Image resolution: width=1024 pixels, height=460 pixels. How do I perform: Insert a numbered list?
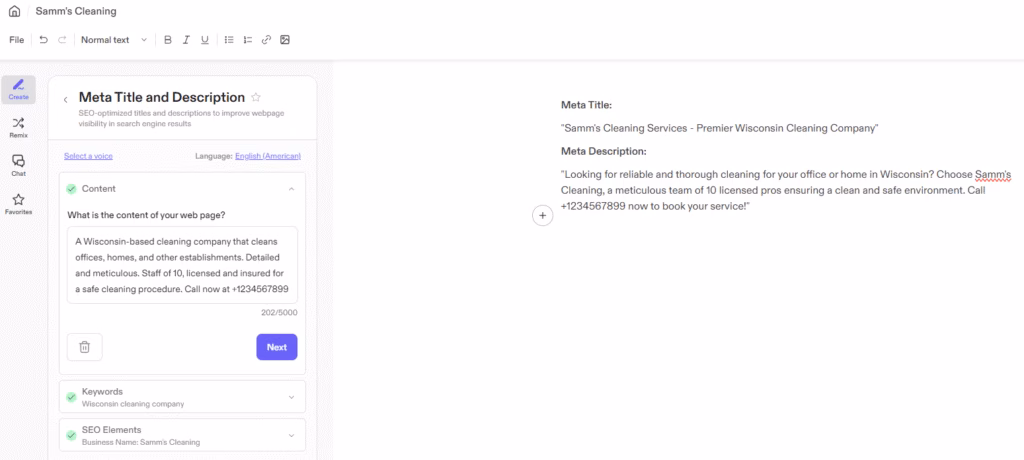click(x=248, y=40)
